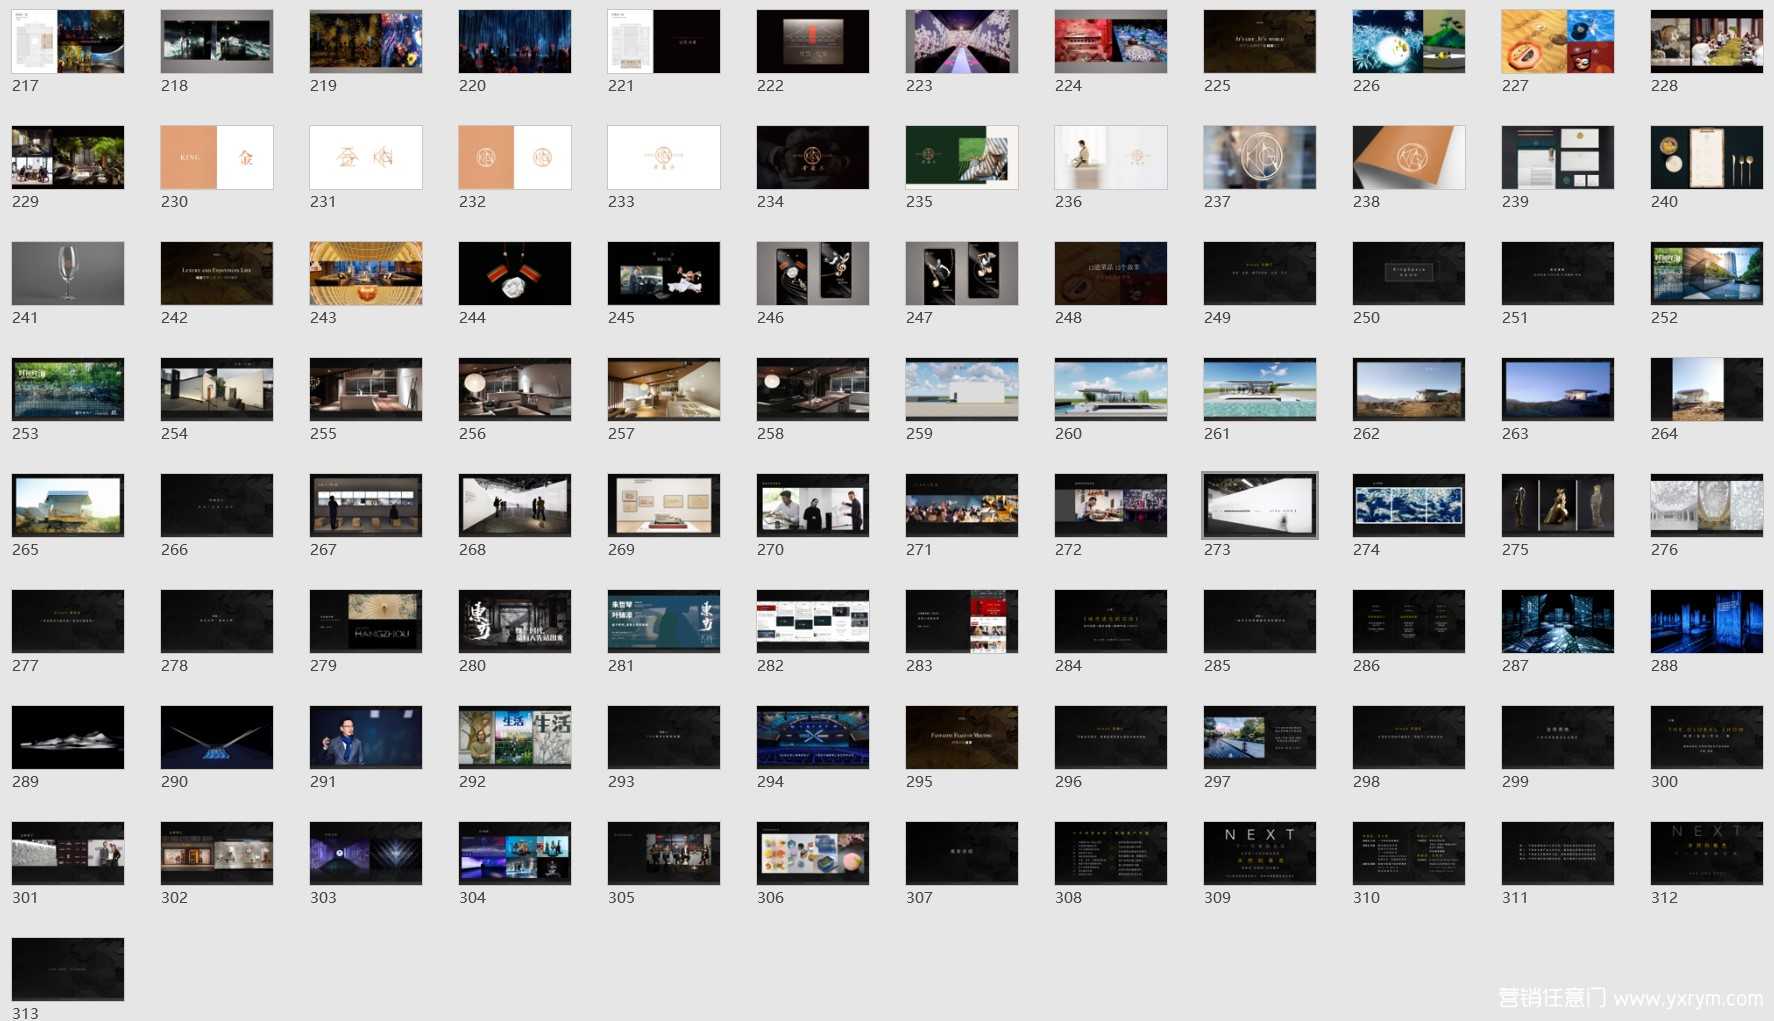
Task: Select slide 294 with the blue stage
Action: [x=812, y=737]
